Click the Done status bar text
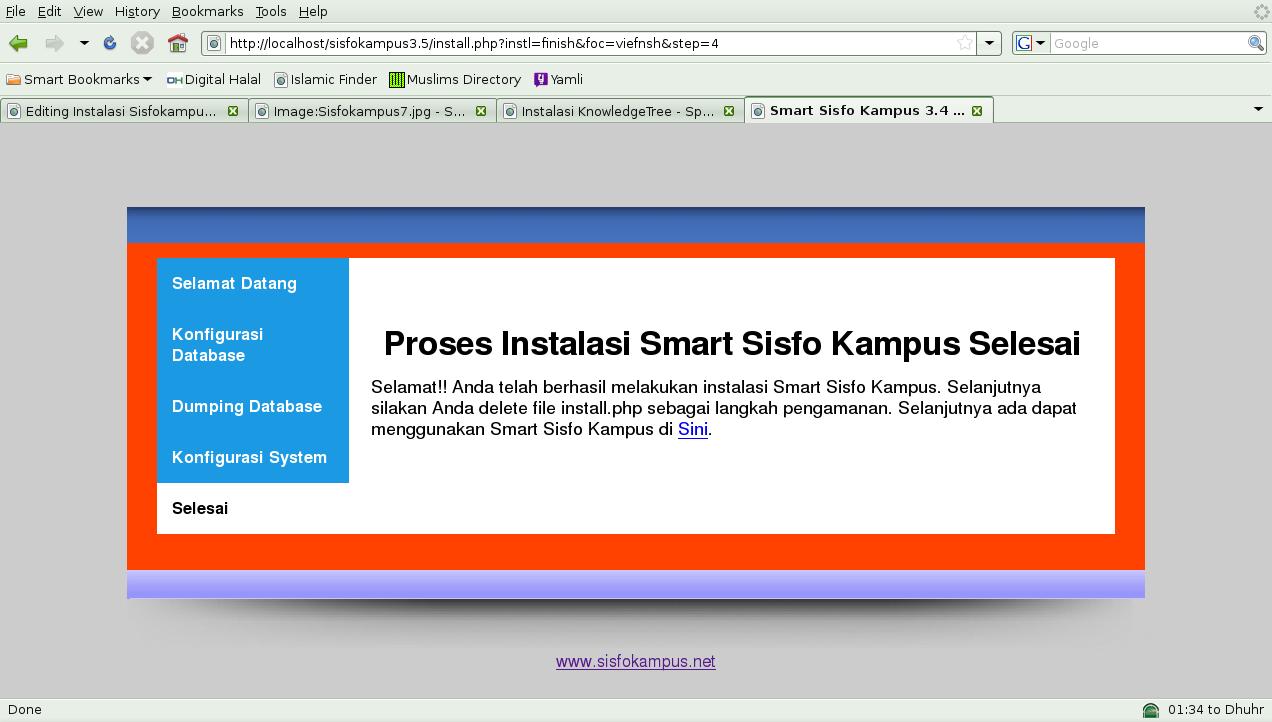This screenshot has height=722, width=1272. tap(25, 709)
